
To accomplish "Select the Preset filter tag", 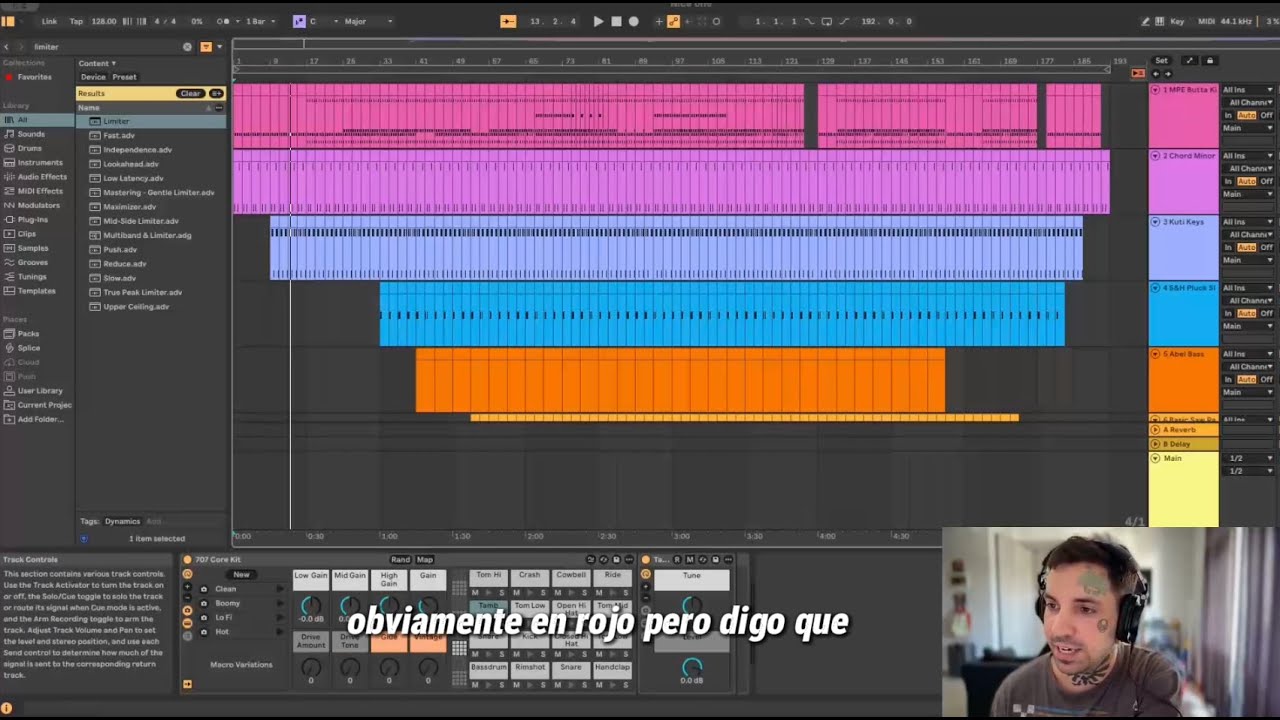I will [x=125, y=77].
